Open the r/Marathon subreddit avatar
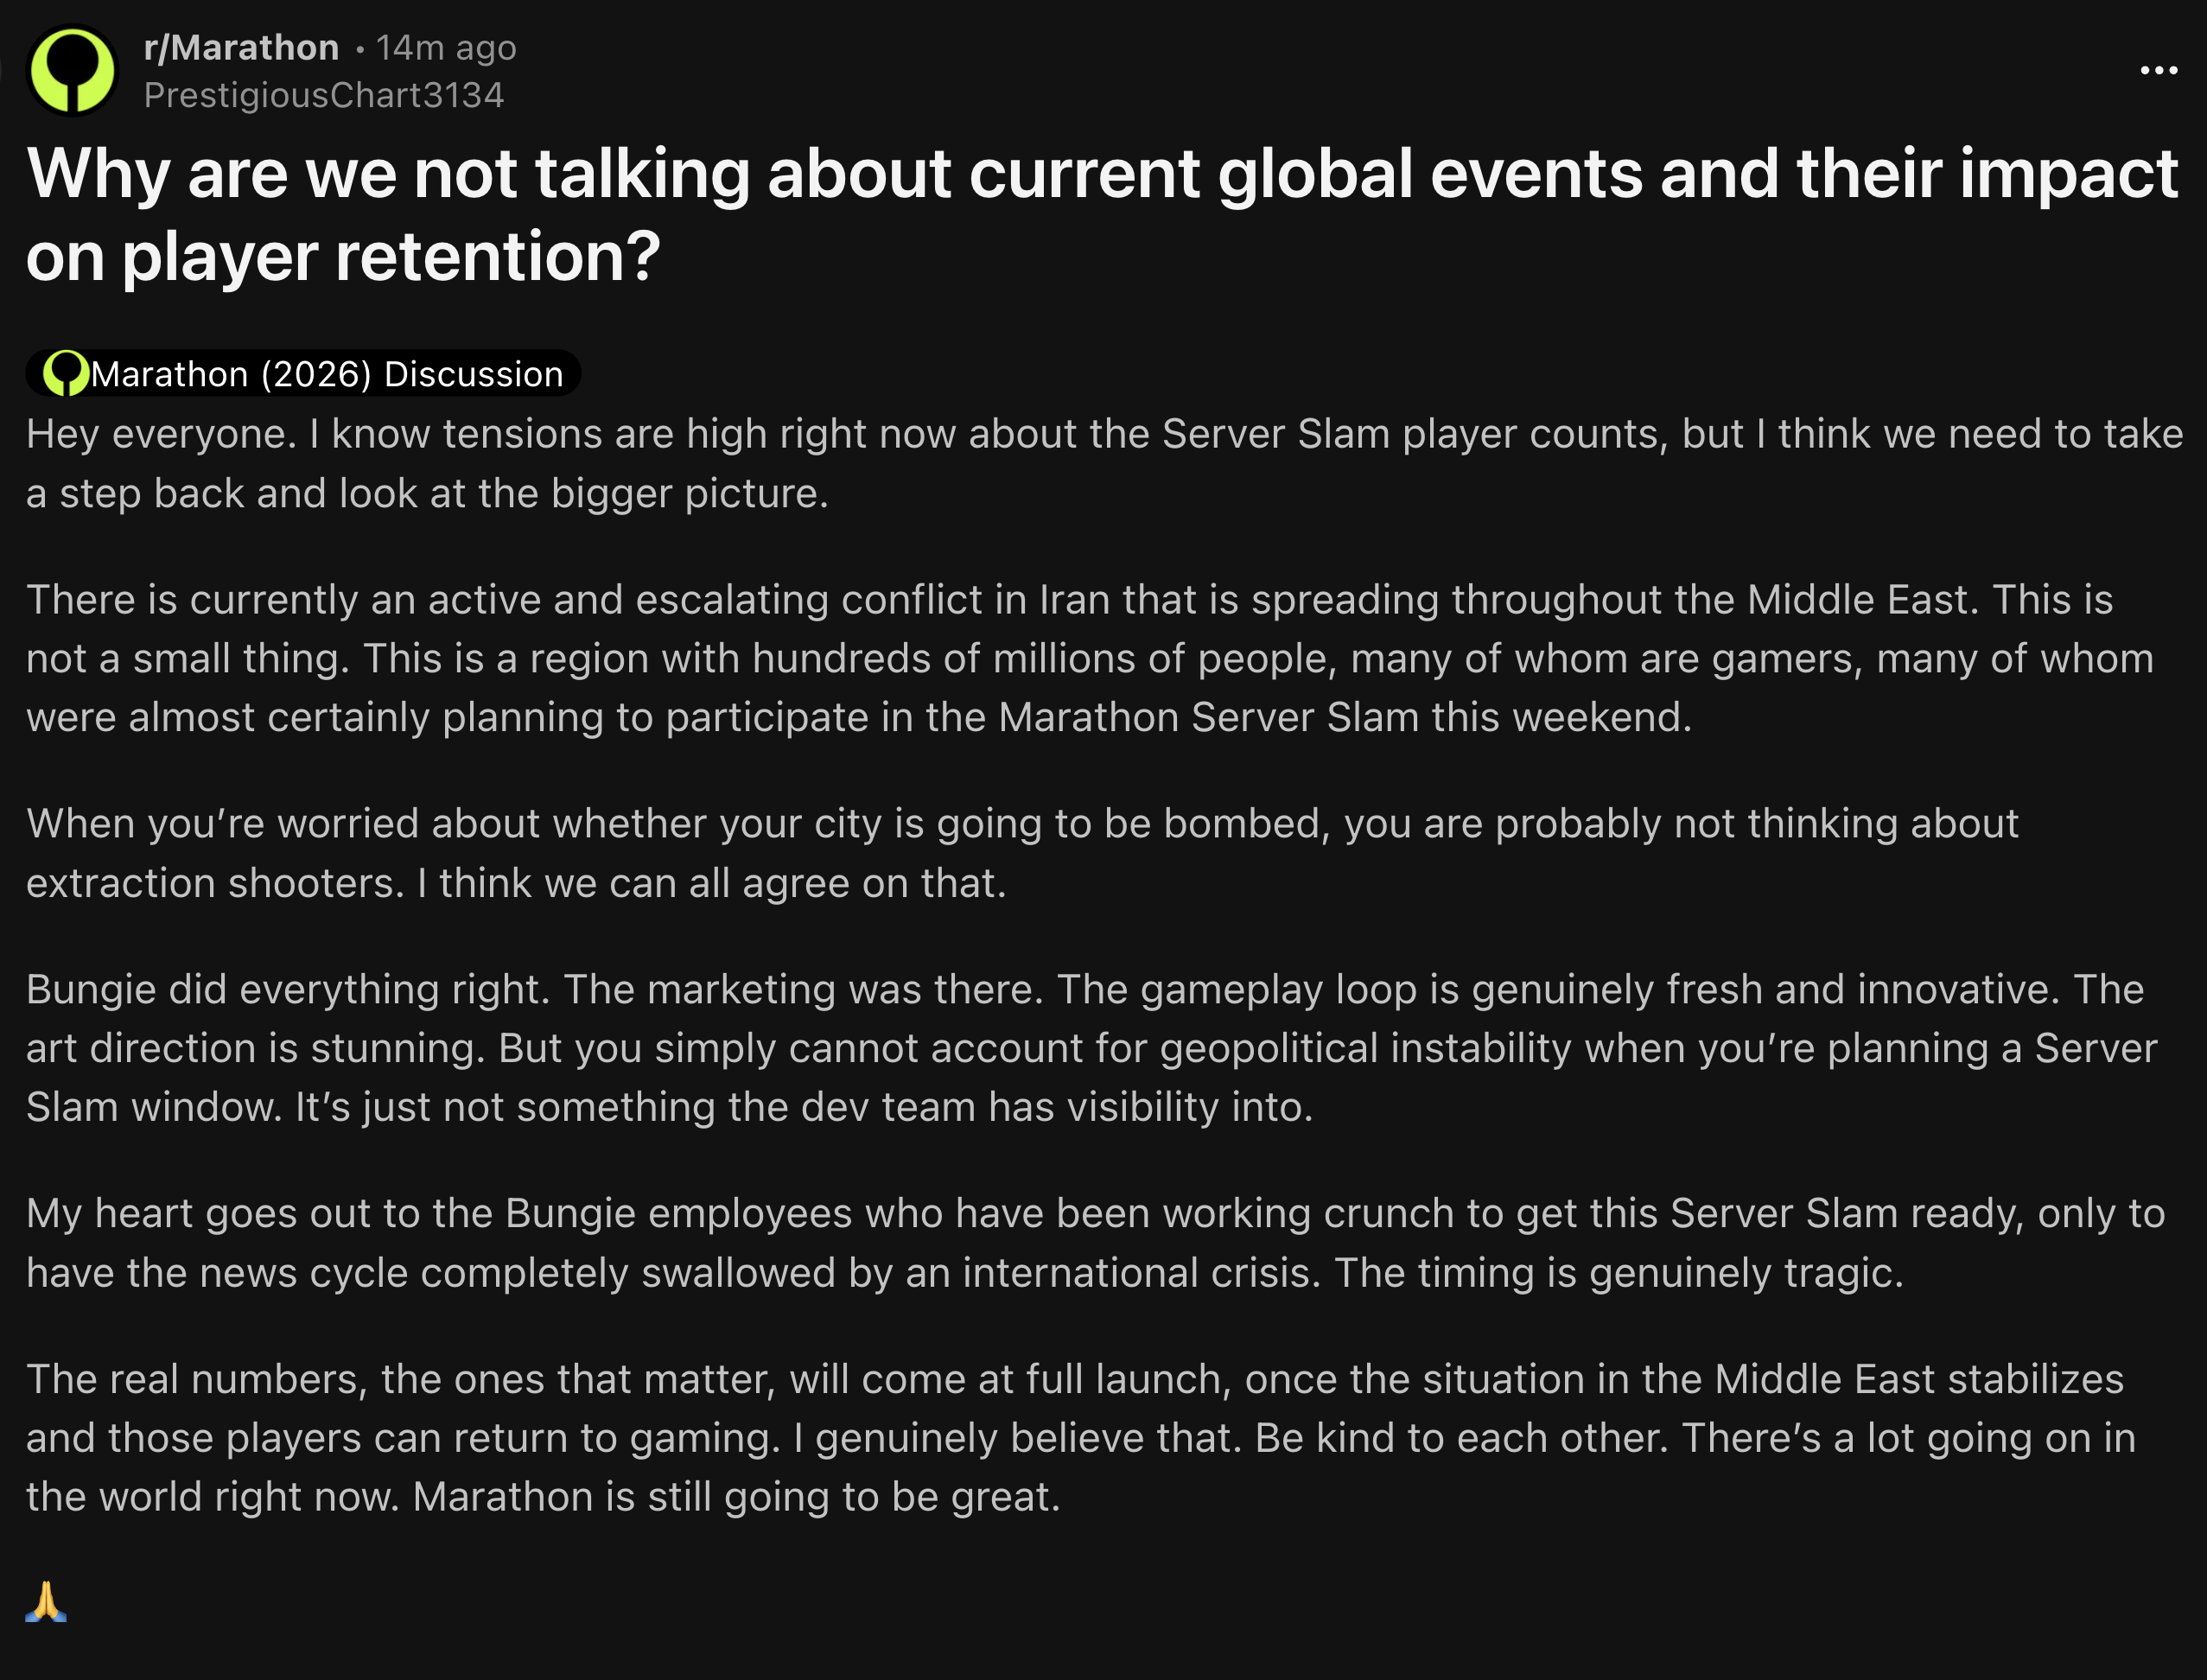This screenshot has width=2207, height=1680. pos(71,71)
